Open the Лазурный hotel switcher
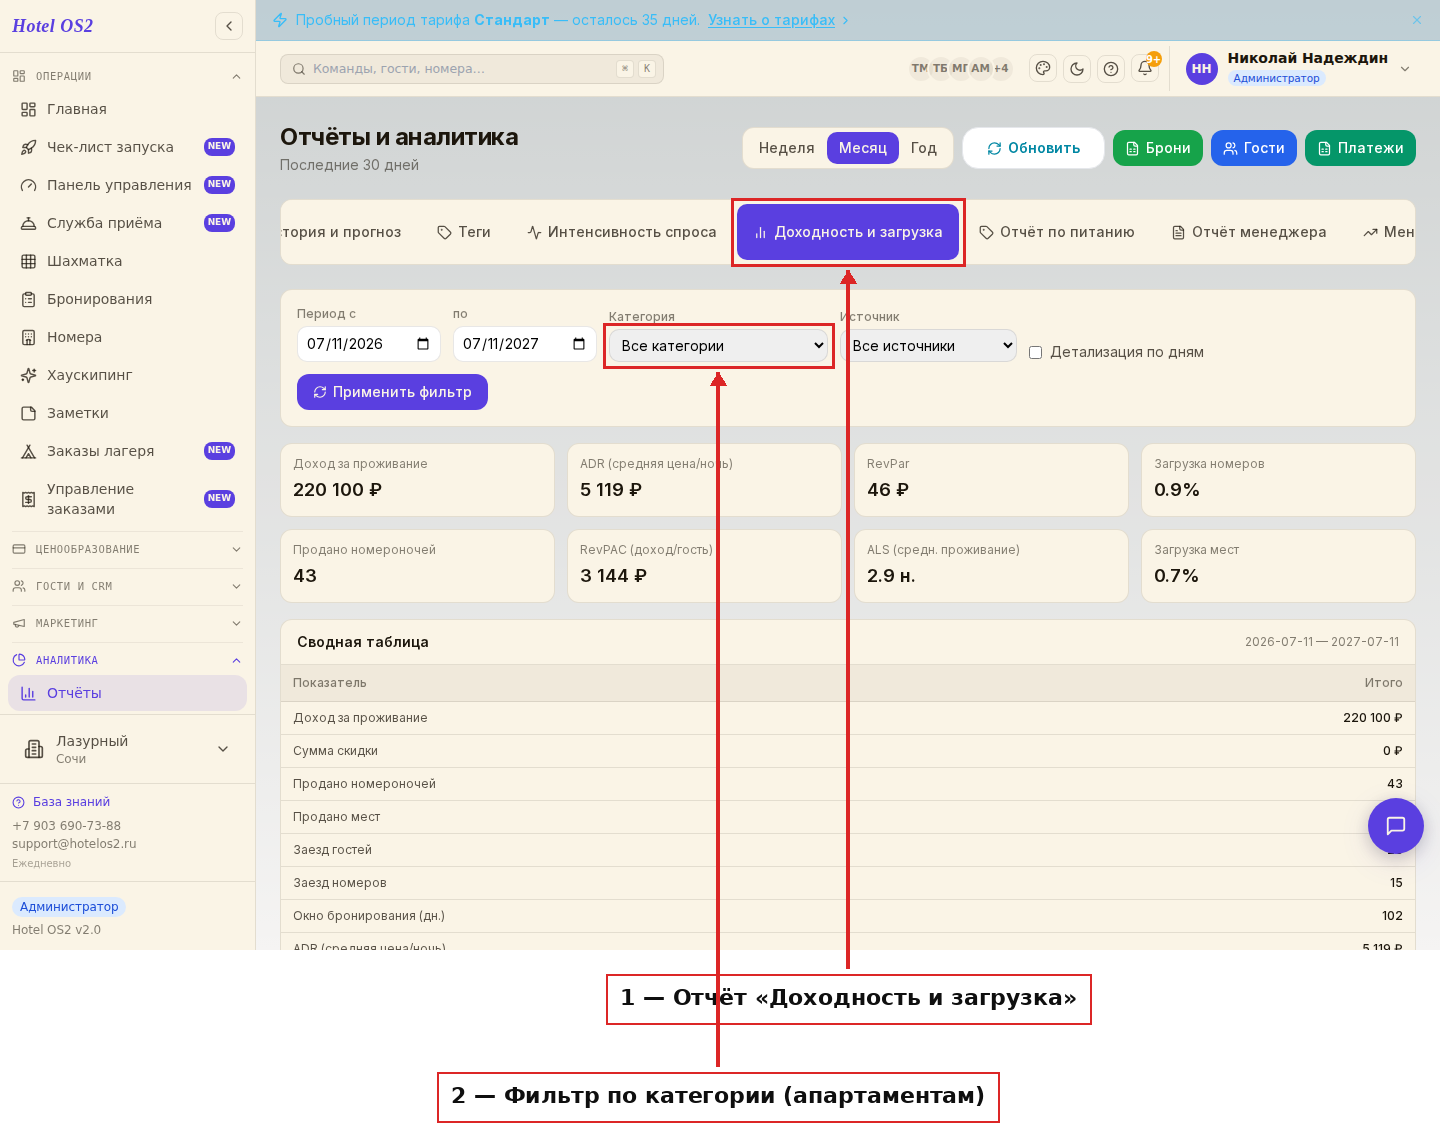Image resolution: width=1440 pixels, height=1146 pixels. (x=128, y=749)
